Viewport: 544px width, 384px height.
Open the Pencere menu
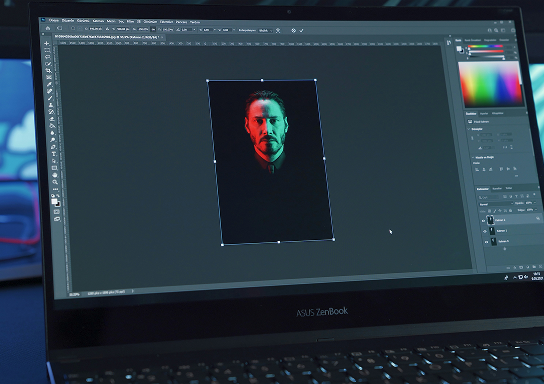pos(181,22)
